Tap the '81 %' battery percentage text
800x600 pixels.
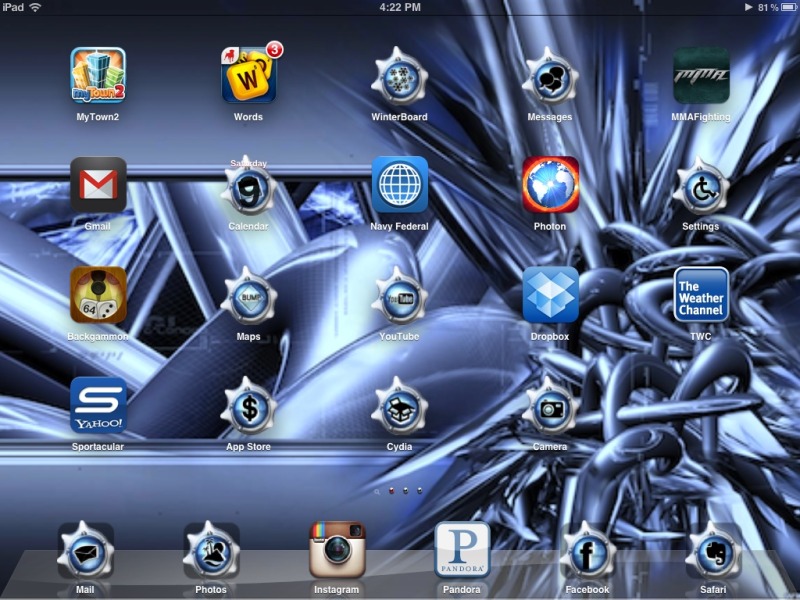(x=768, y=7)
